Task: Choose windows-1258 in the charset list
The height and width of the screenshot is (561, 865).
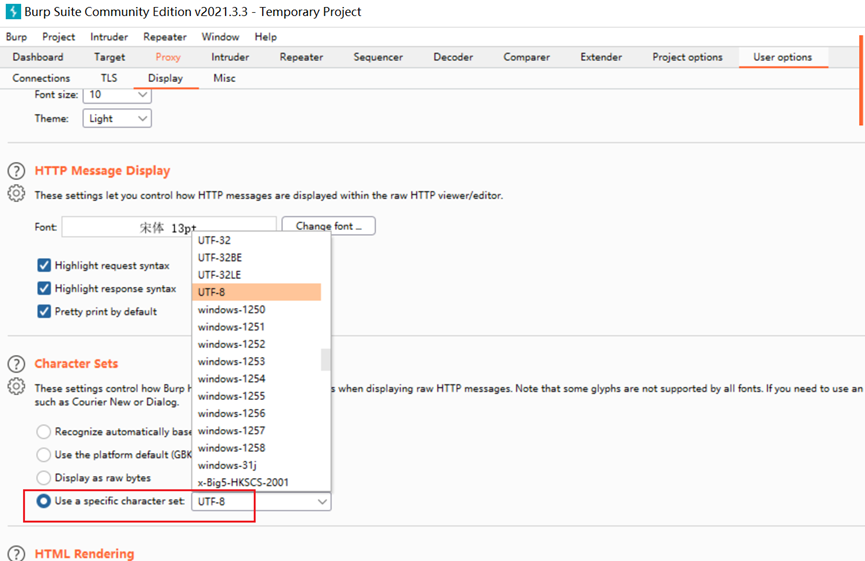Action: click(257, 448)
